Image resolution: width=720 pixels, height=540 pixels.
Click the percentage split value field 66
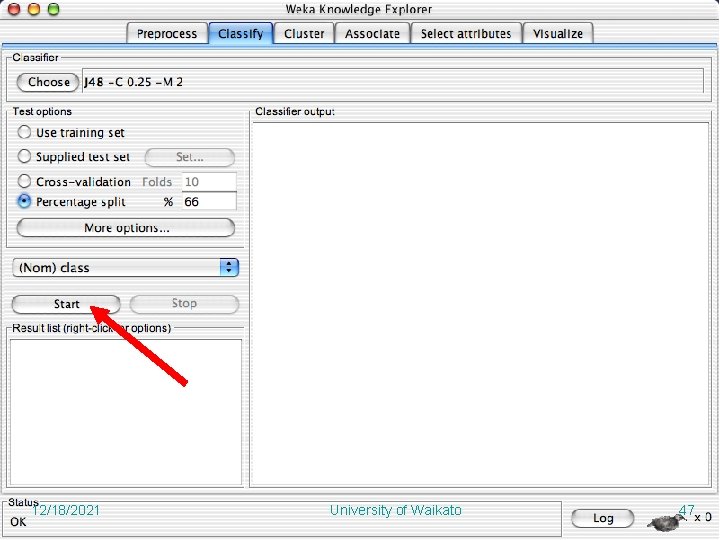209,202
